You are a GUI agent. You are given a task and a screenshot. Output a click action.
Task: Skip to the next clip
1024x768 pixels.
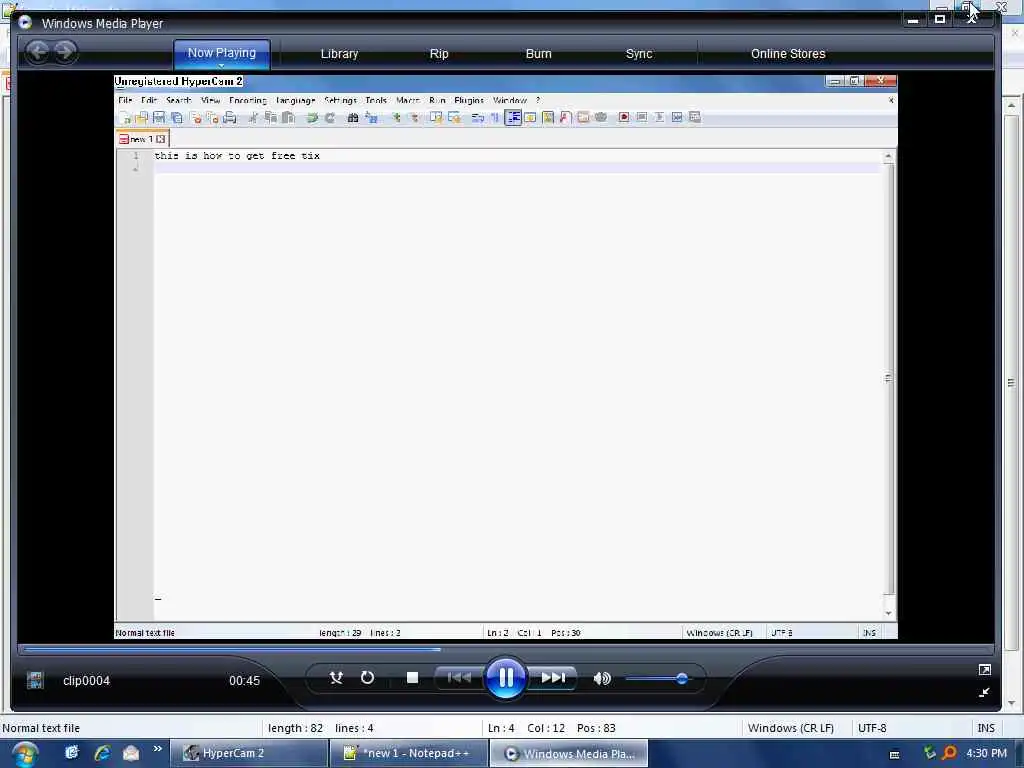coord(553,678)
